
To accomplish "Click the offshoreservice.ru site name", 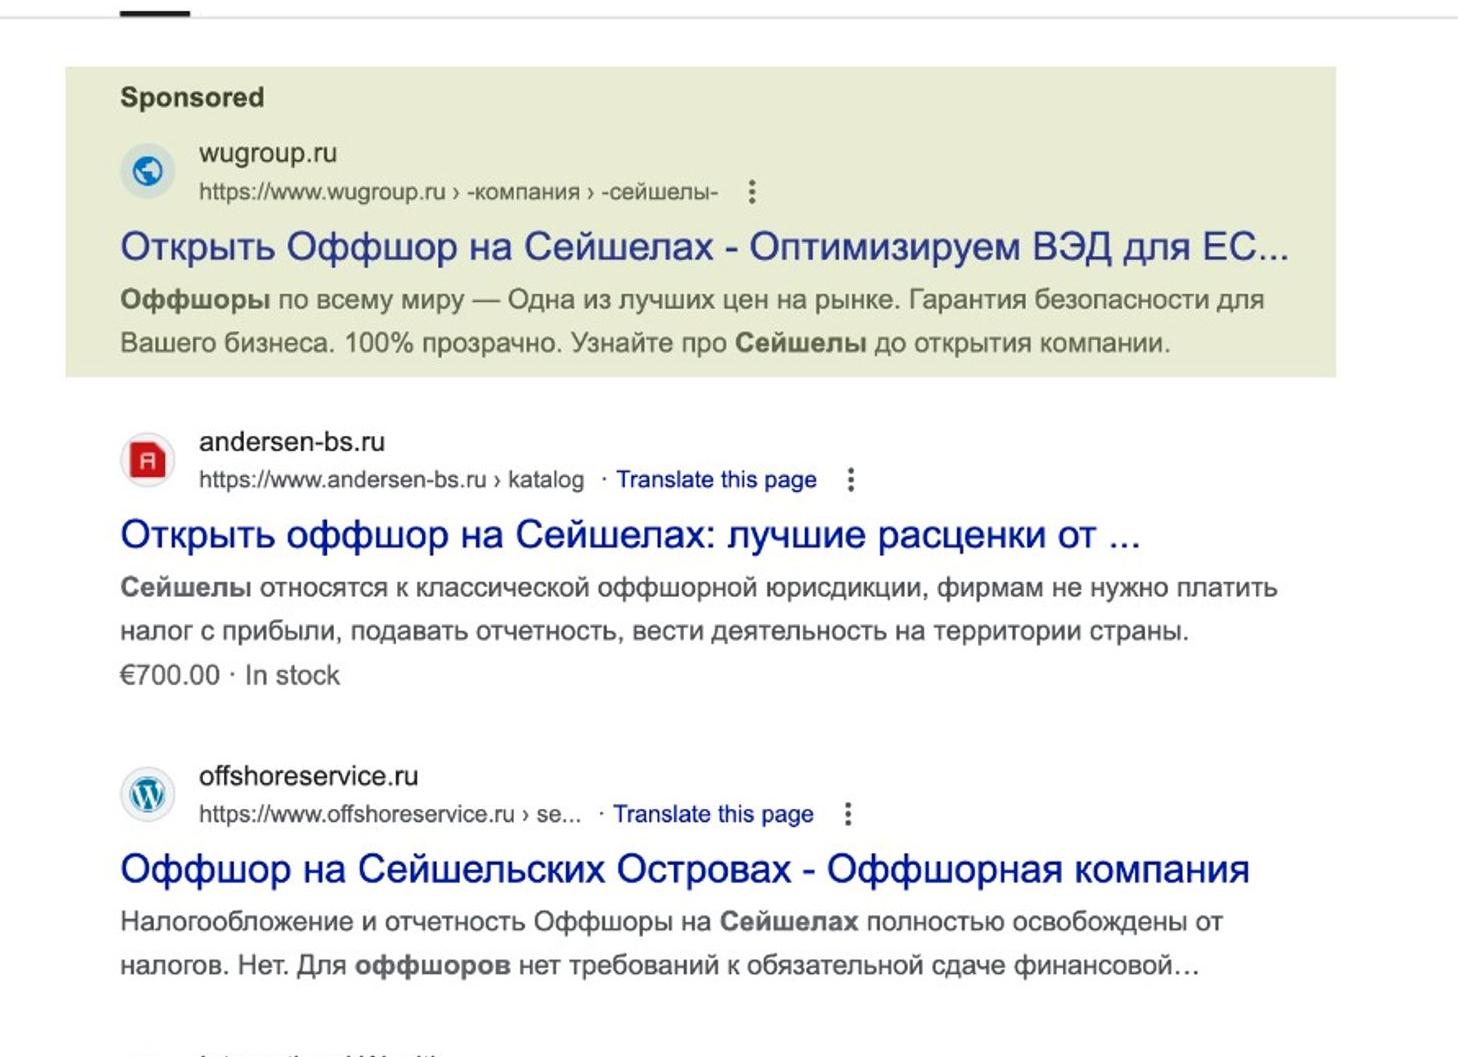I will coord(308,776).
